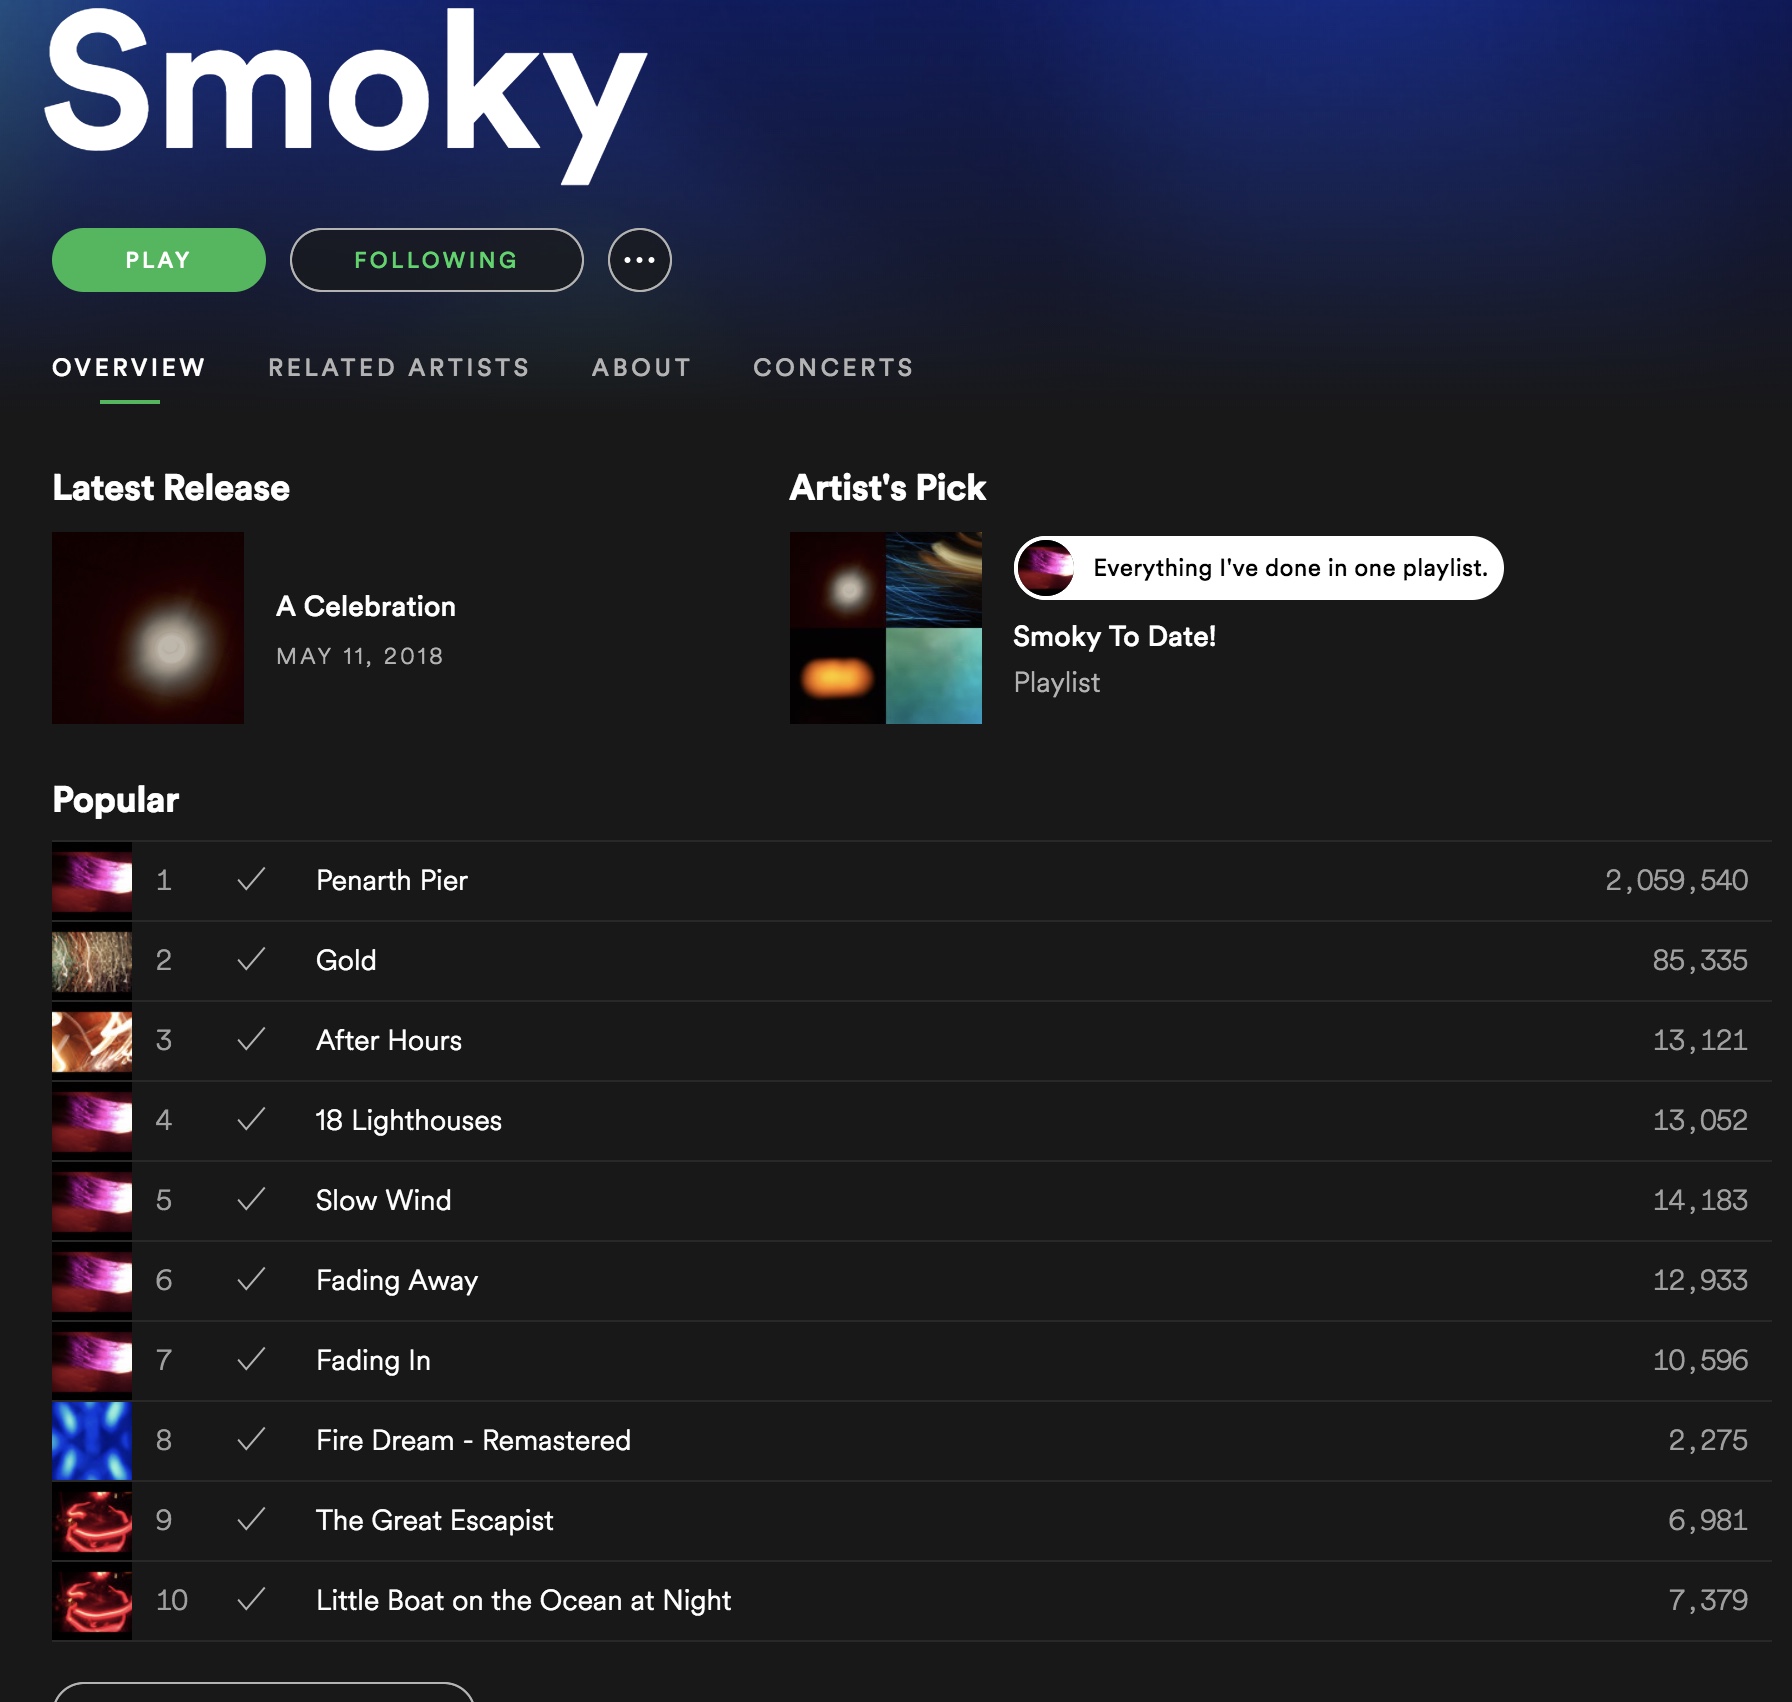Click the artist avatar in the pick bubble
The width and height of the screenshot is (1792, 1702).
tap(1046, 568)
